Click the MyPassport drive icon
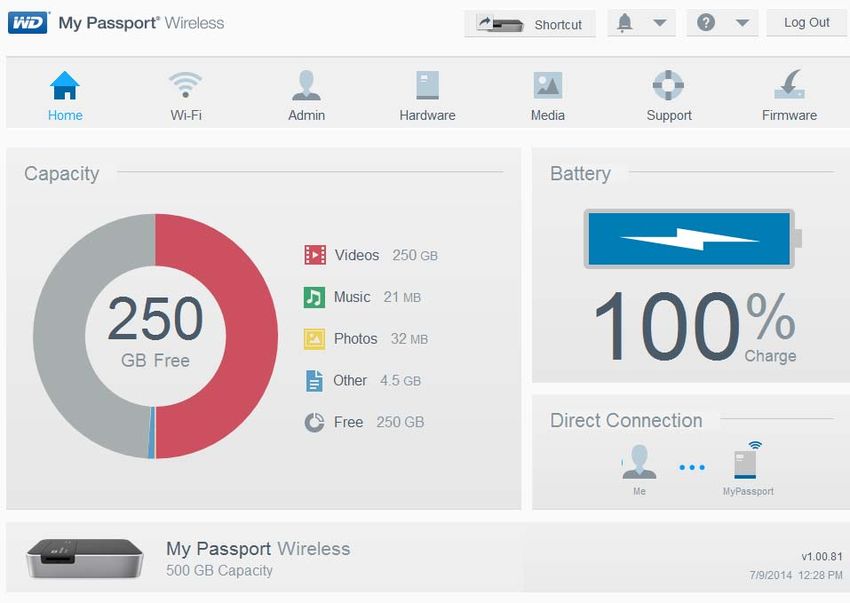Image resolution: width=850 pixels, height=603 pixels. (x=748, y=460)
